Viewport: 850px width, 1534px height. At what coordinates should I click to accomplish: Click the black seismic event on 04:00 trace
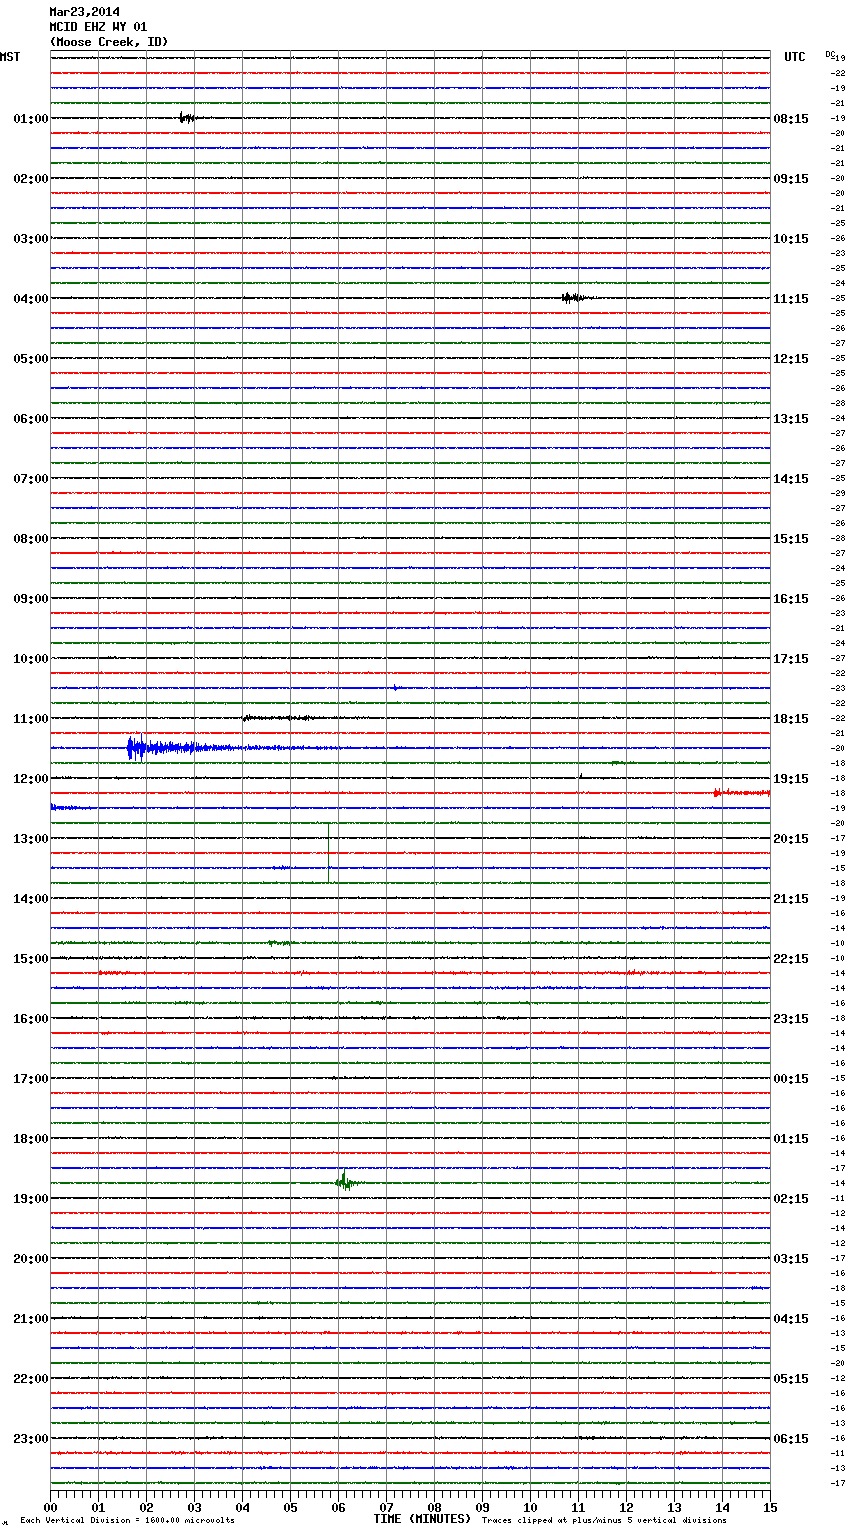click(x=572, y=297)
